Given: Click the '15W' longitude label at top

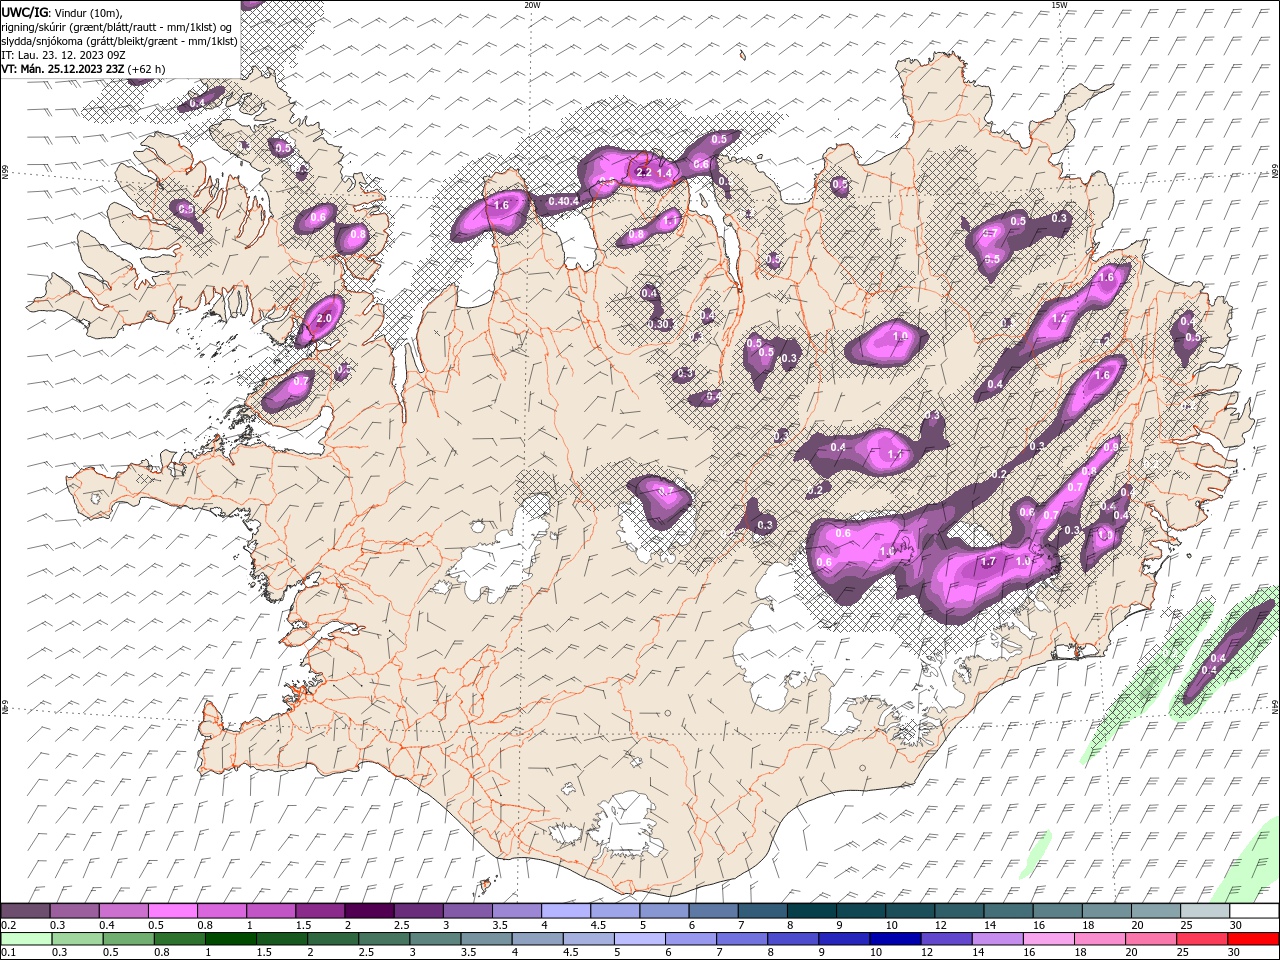Looking at the screenshot, I should pos(1059,5).
